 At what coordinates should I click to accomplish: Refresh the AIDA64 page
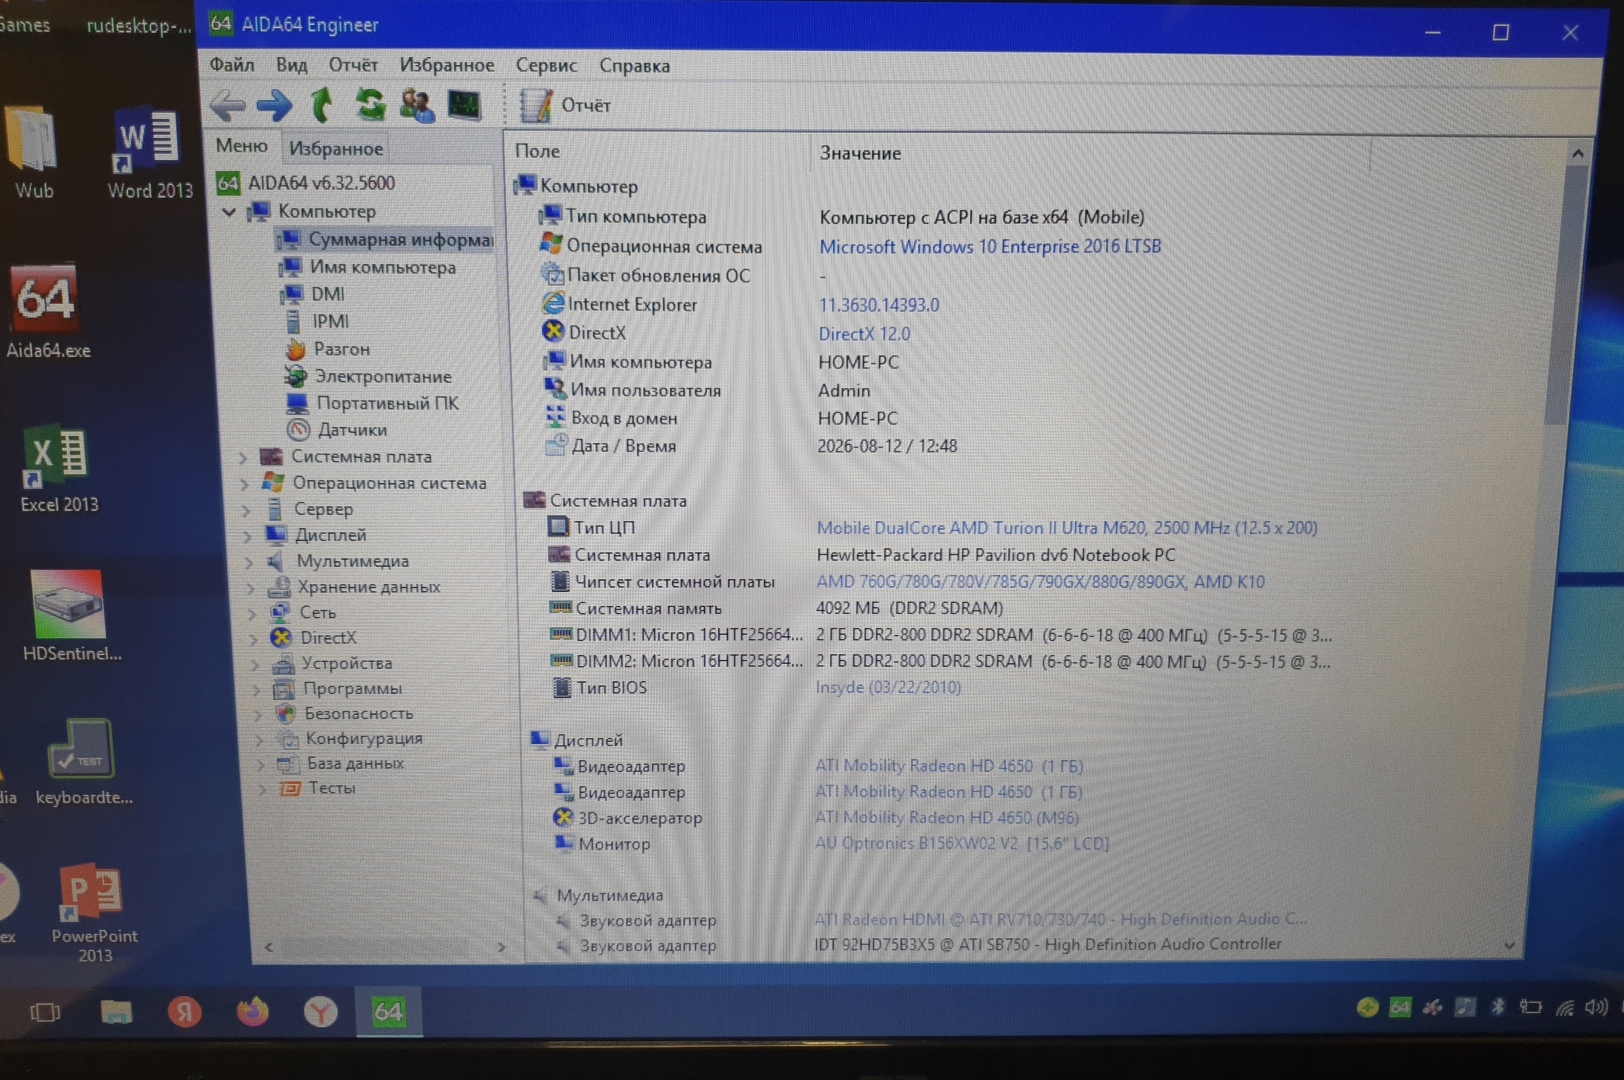pyautogui.click(x=370, y=105)
